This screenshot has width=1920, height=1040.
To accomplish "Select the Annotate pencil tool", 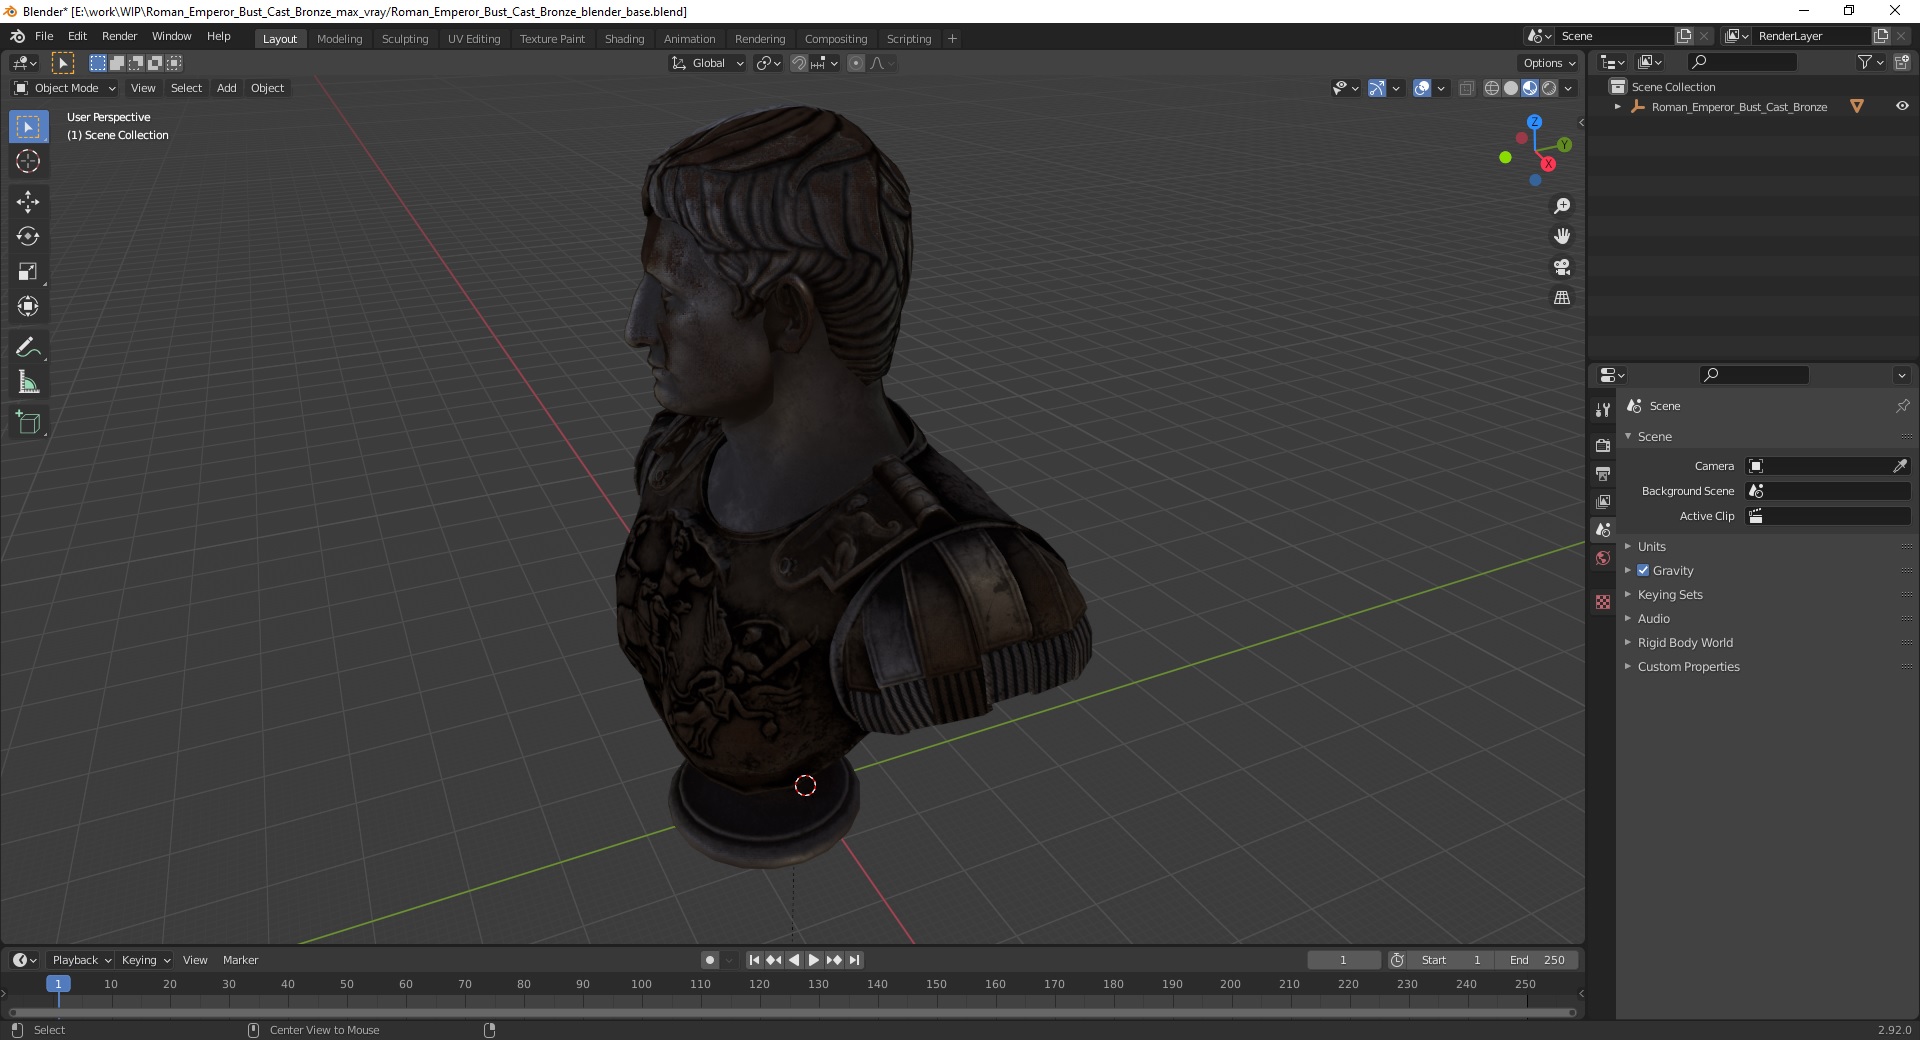I will [28, 348].
